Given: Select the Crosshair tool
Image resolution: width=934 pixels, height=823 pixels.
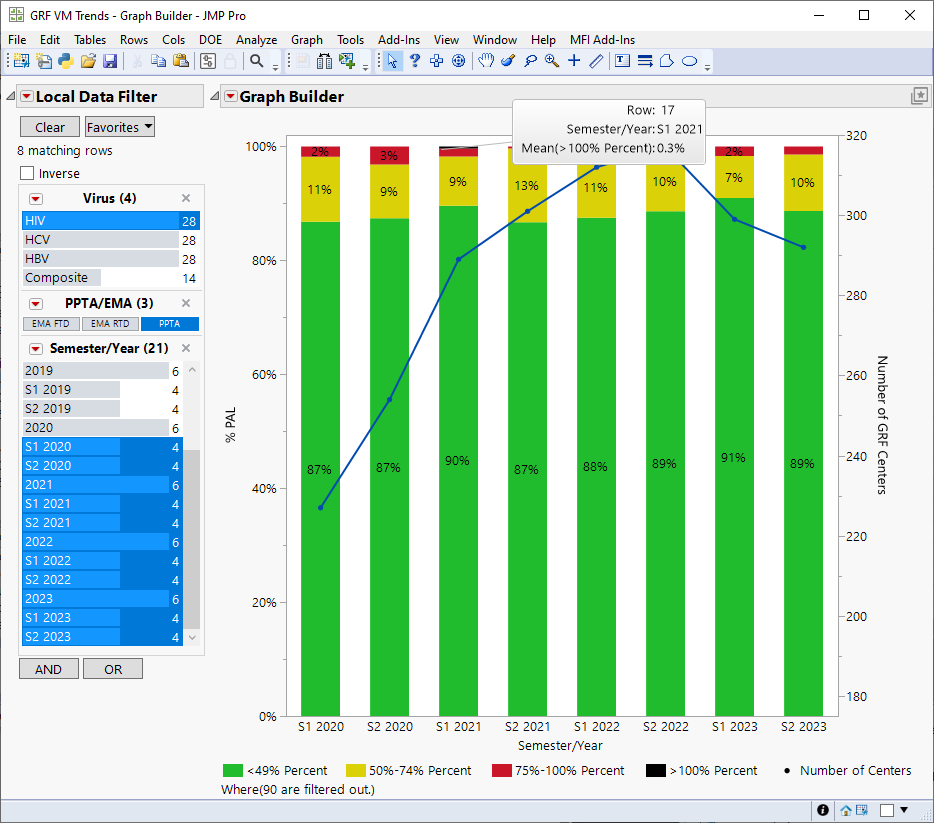Looking at the screenshot, I should tap(573, 61).
